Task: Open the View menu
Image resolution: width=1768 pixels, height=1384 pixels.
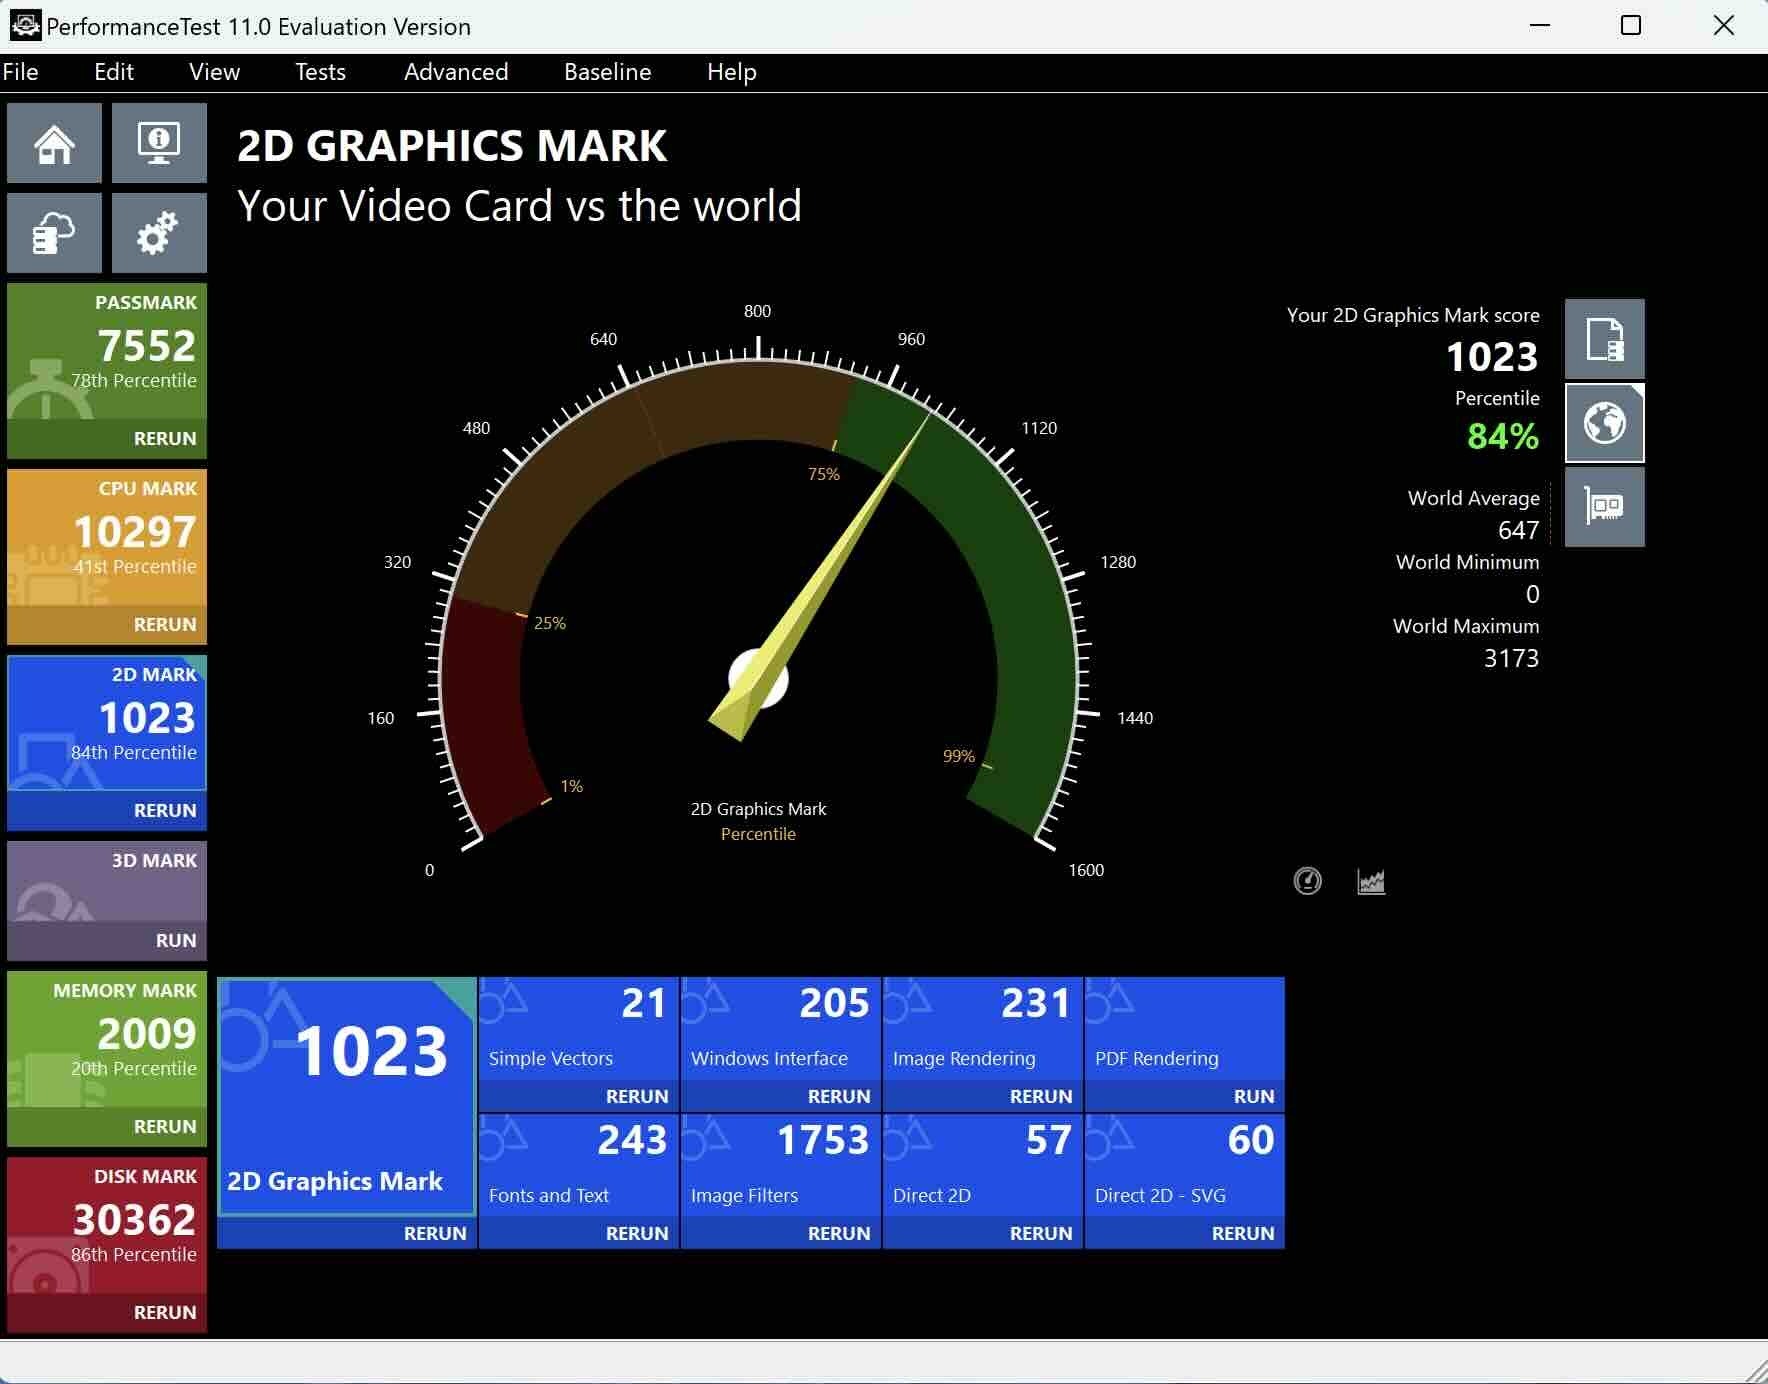Action: 214,72
